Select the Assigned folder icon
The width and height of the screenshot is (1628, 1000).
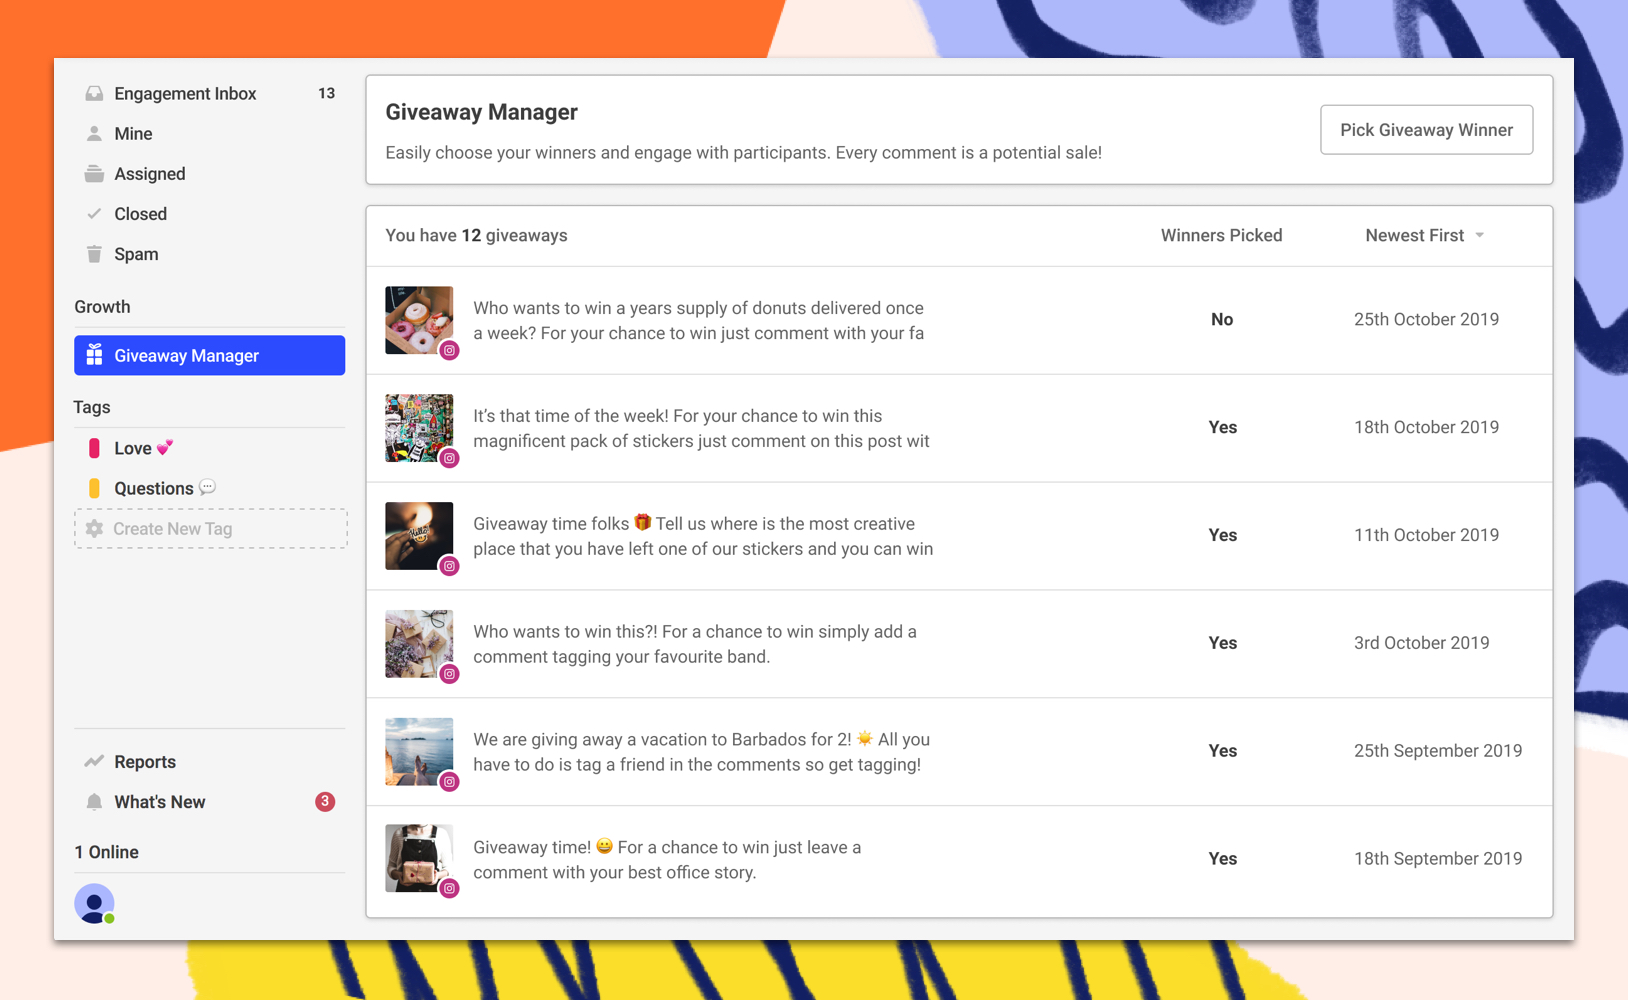pyautogui.click(x=94, y=174)
